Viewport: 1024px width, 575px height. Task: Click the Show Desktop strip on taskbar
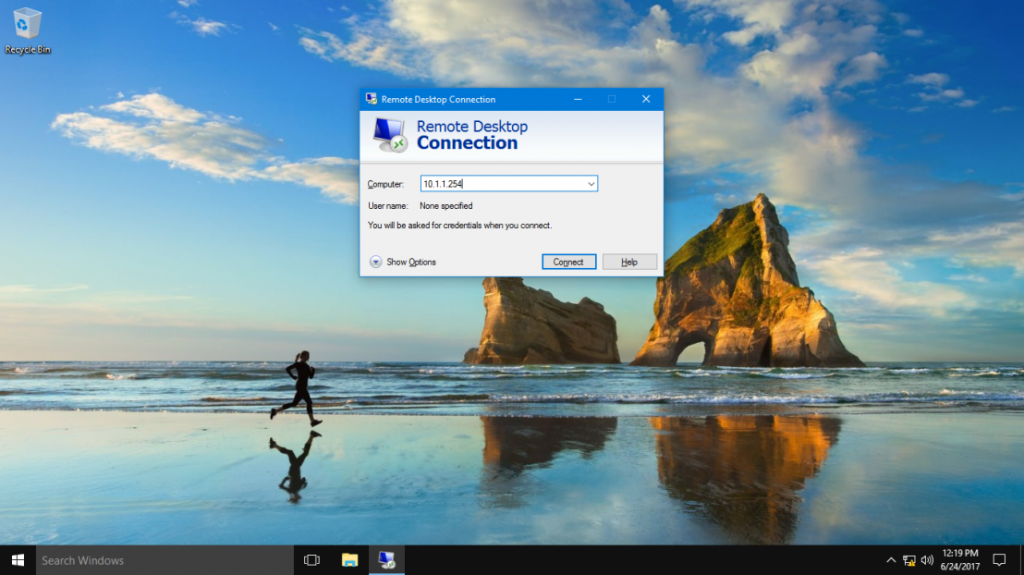1021,560
